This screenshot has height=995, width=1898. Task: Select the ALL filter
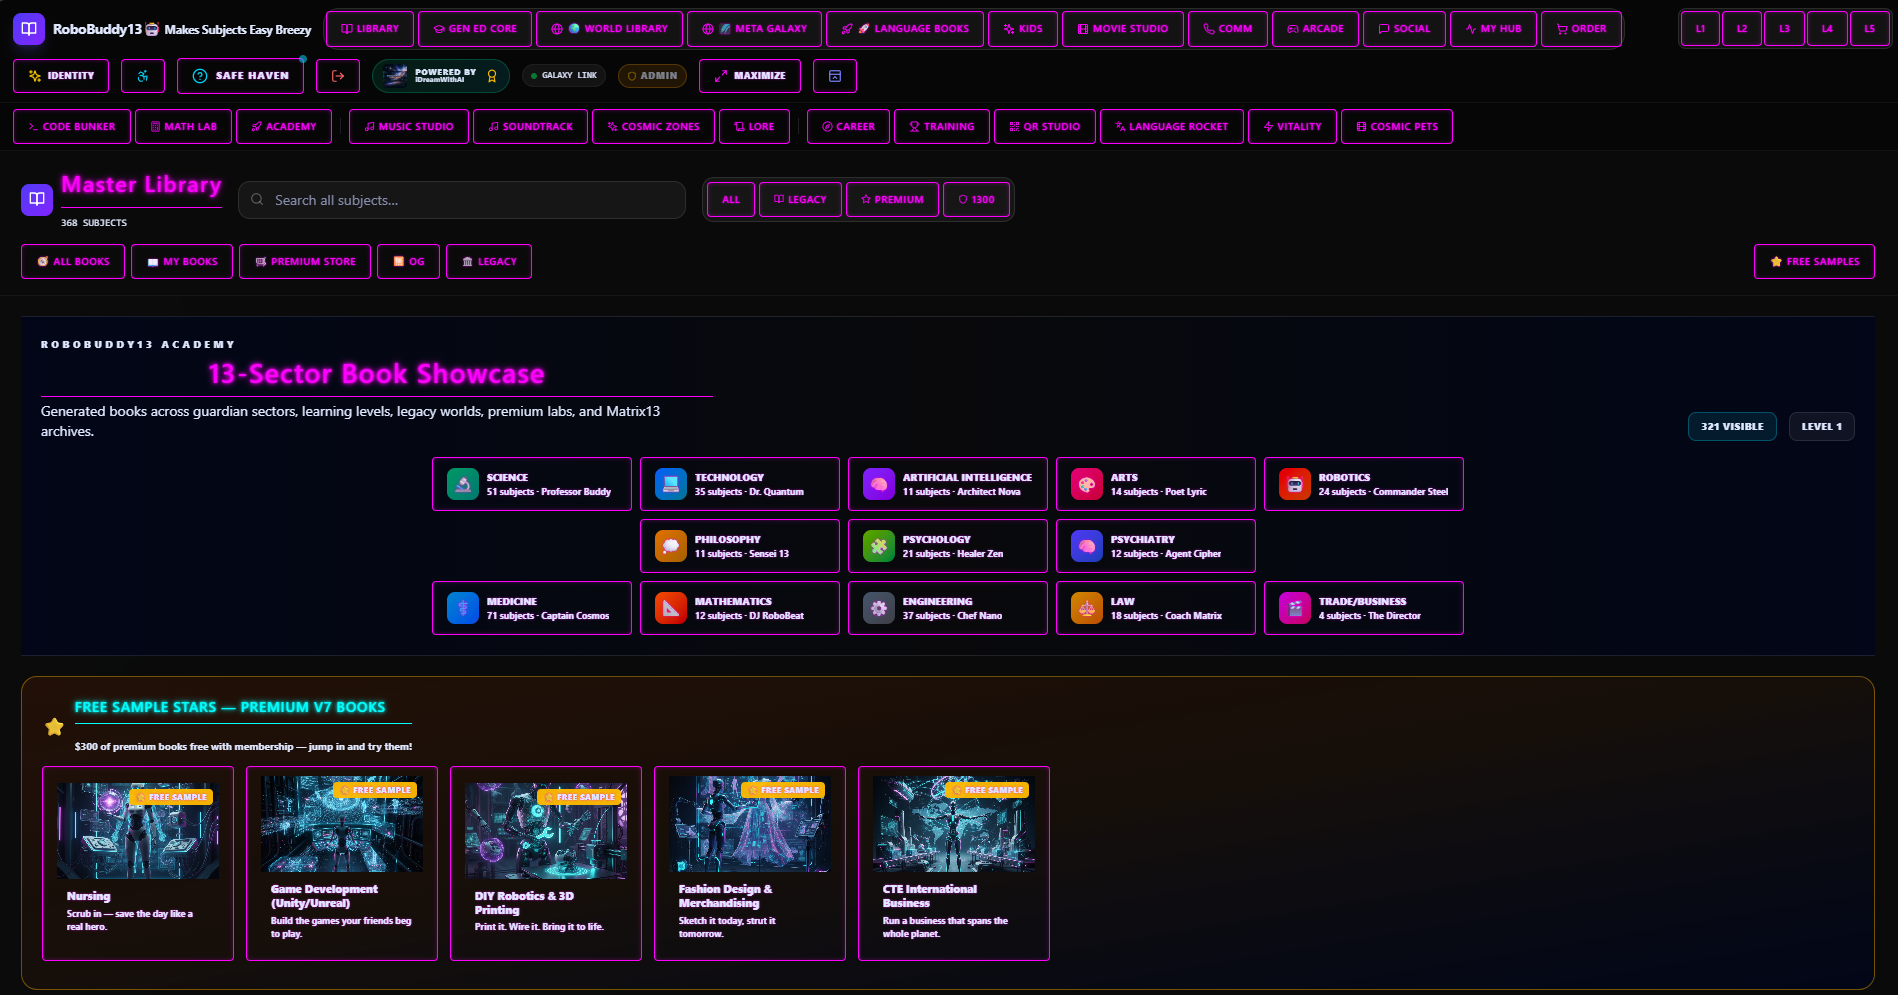(x=731, y=200)
